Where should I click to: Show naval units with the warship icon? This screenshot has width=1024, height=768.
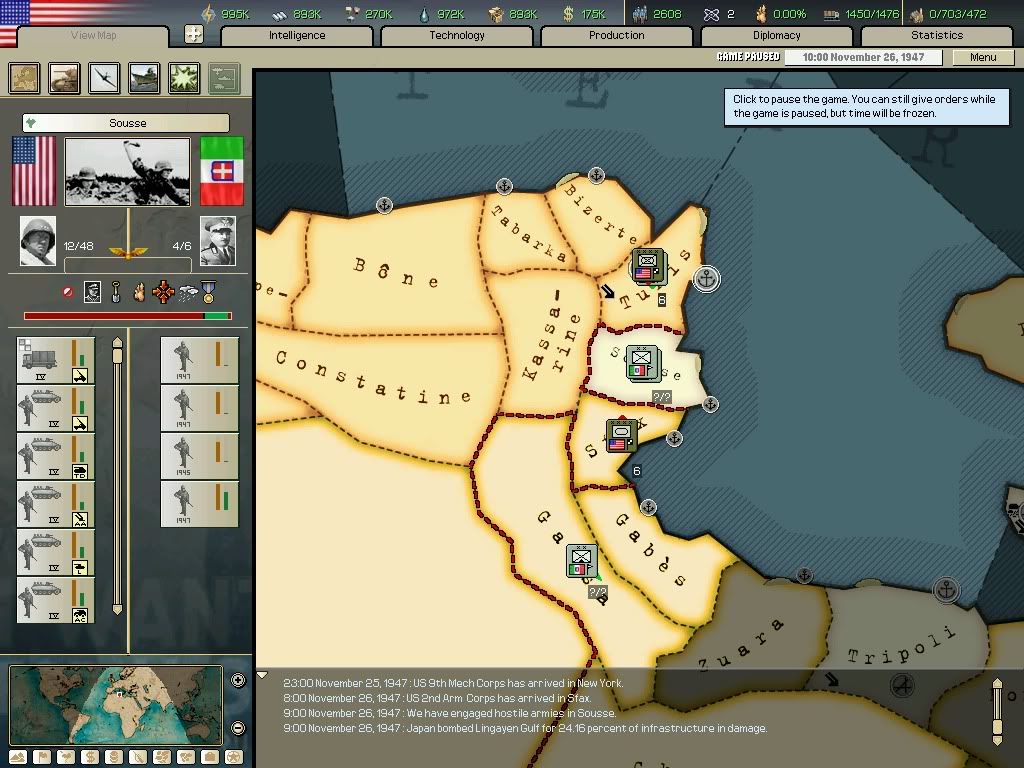(145, 78)
